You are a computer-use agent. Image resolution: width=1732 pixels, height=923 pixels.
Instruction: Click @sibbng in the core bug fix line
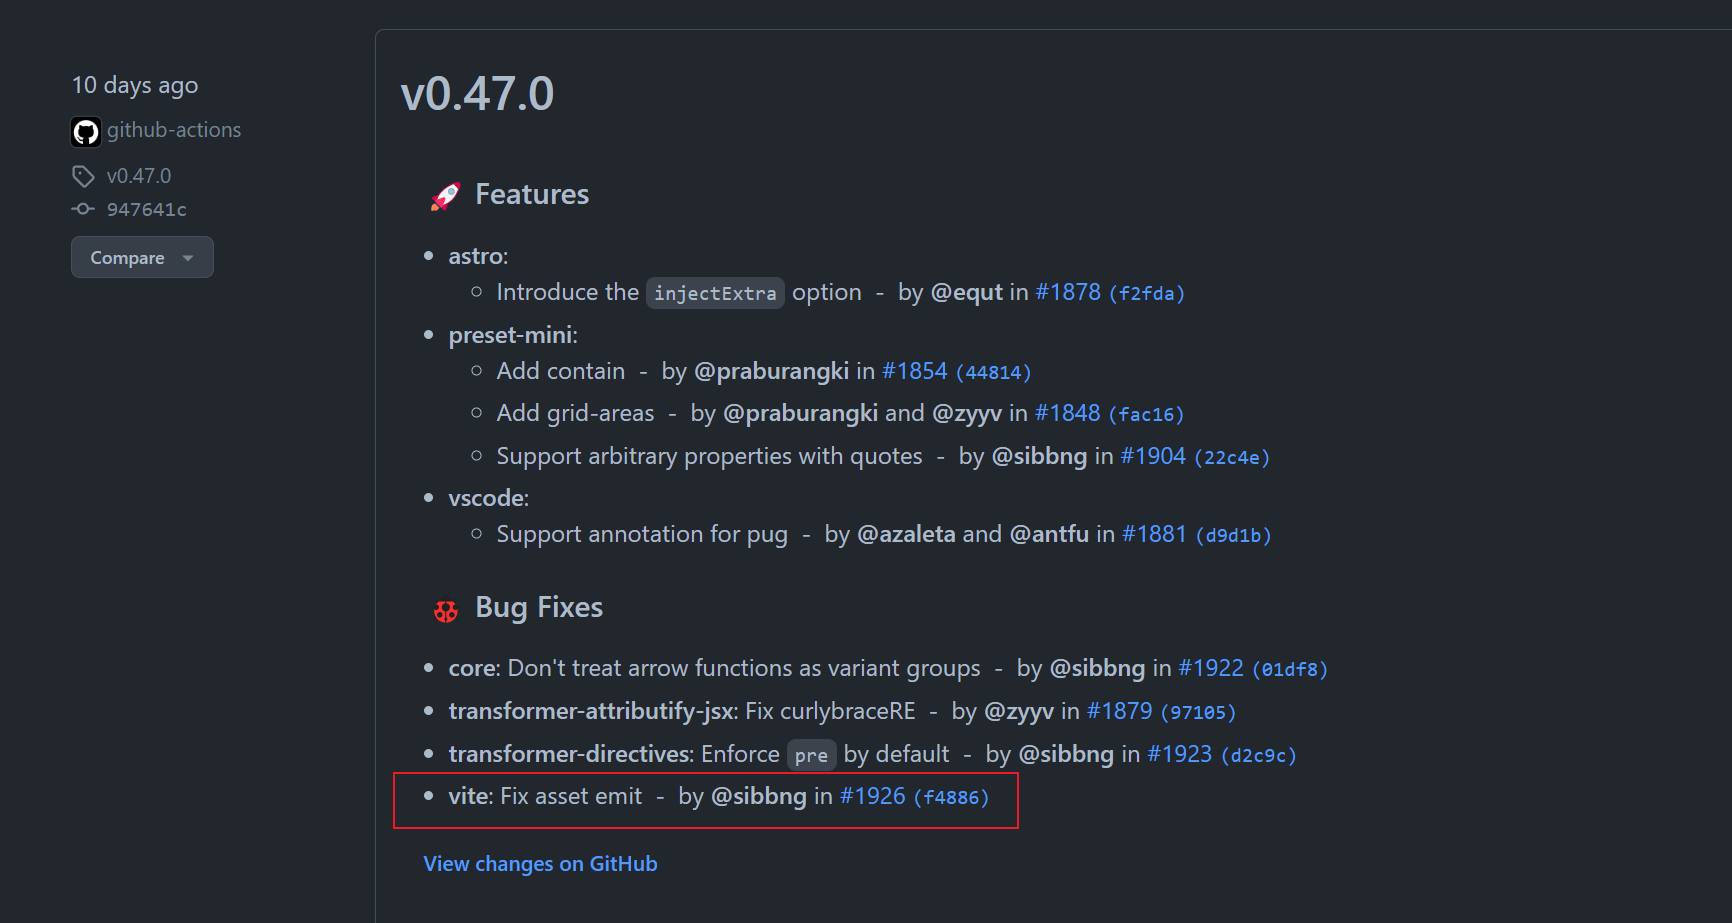pyautogui.click(x=1097, y=667)
